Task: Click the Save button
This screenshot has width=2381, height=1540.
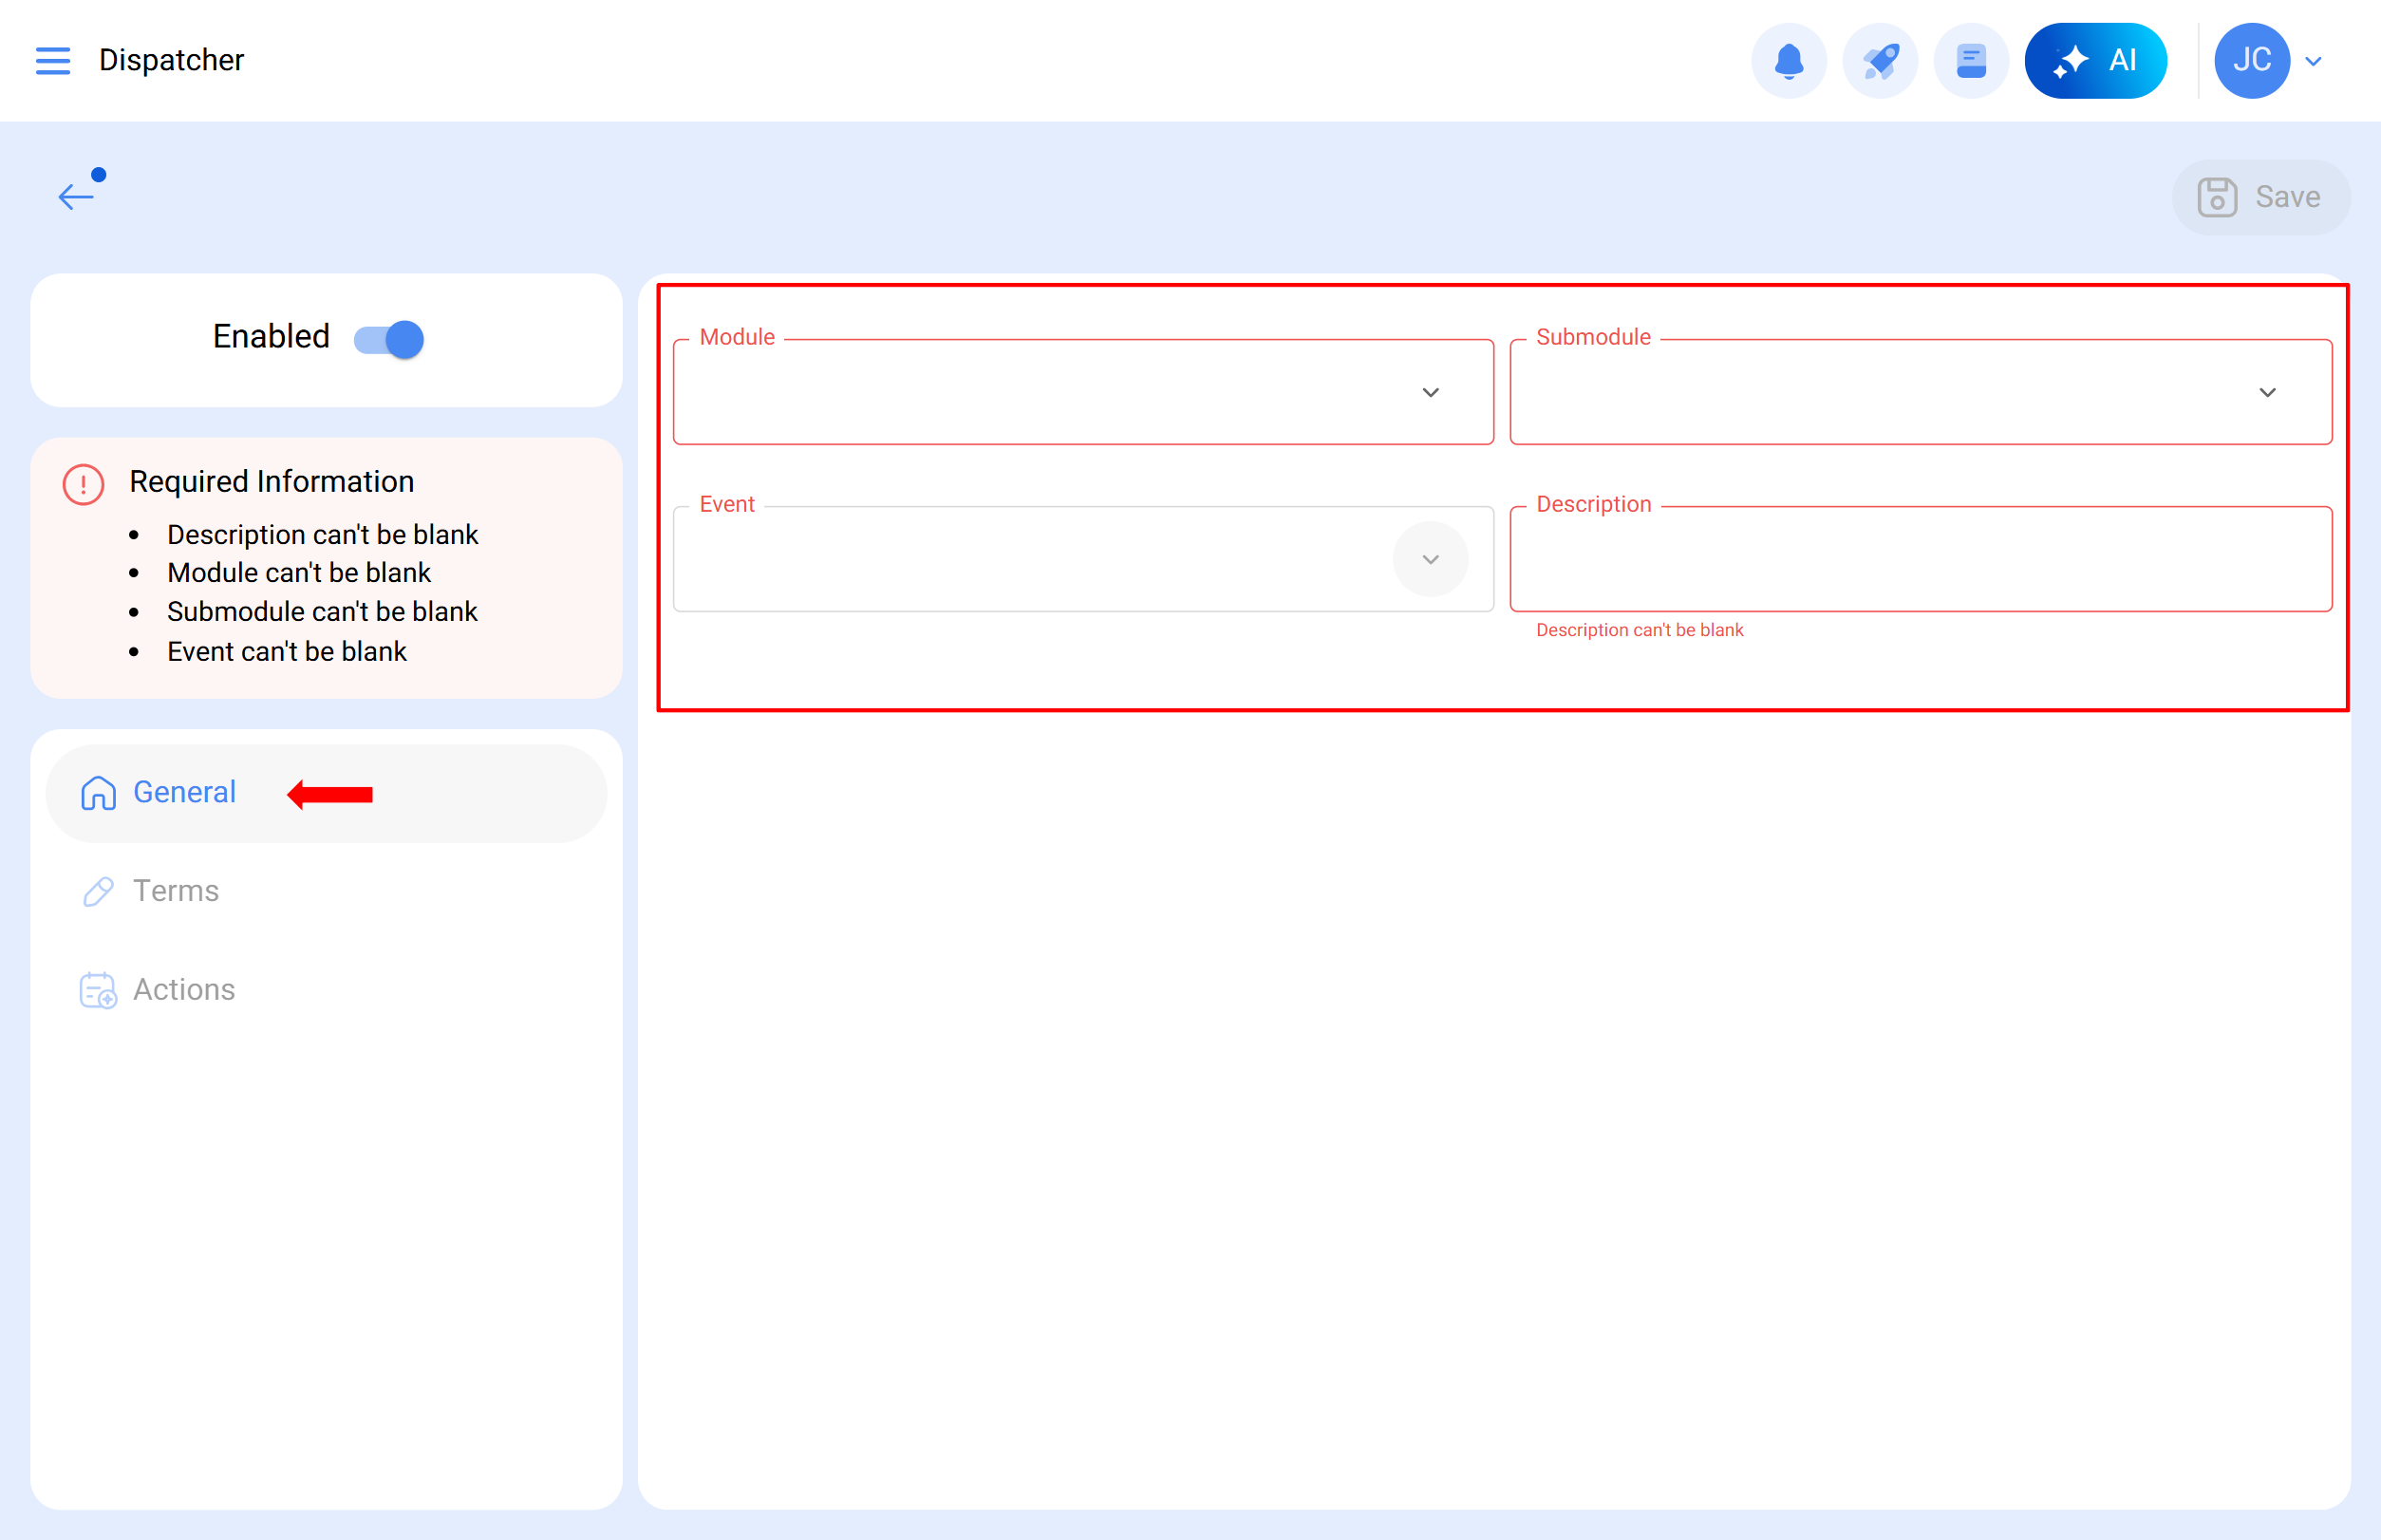Action: pyautogui.click(x=2260, y=197)
